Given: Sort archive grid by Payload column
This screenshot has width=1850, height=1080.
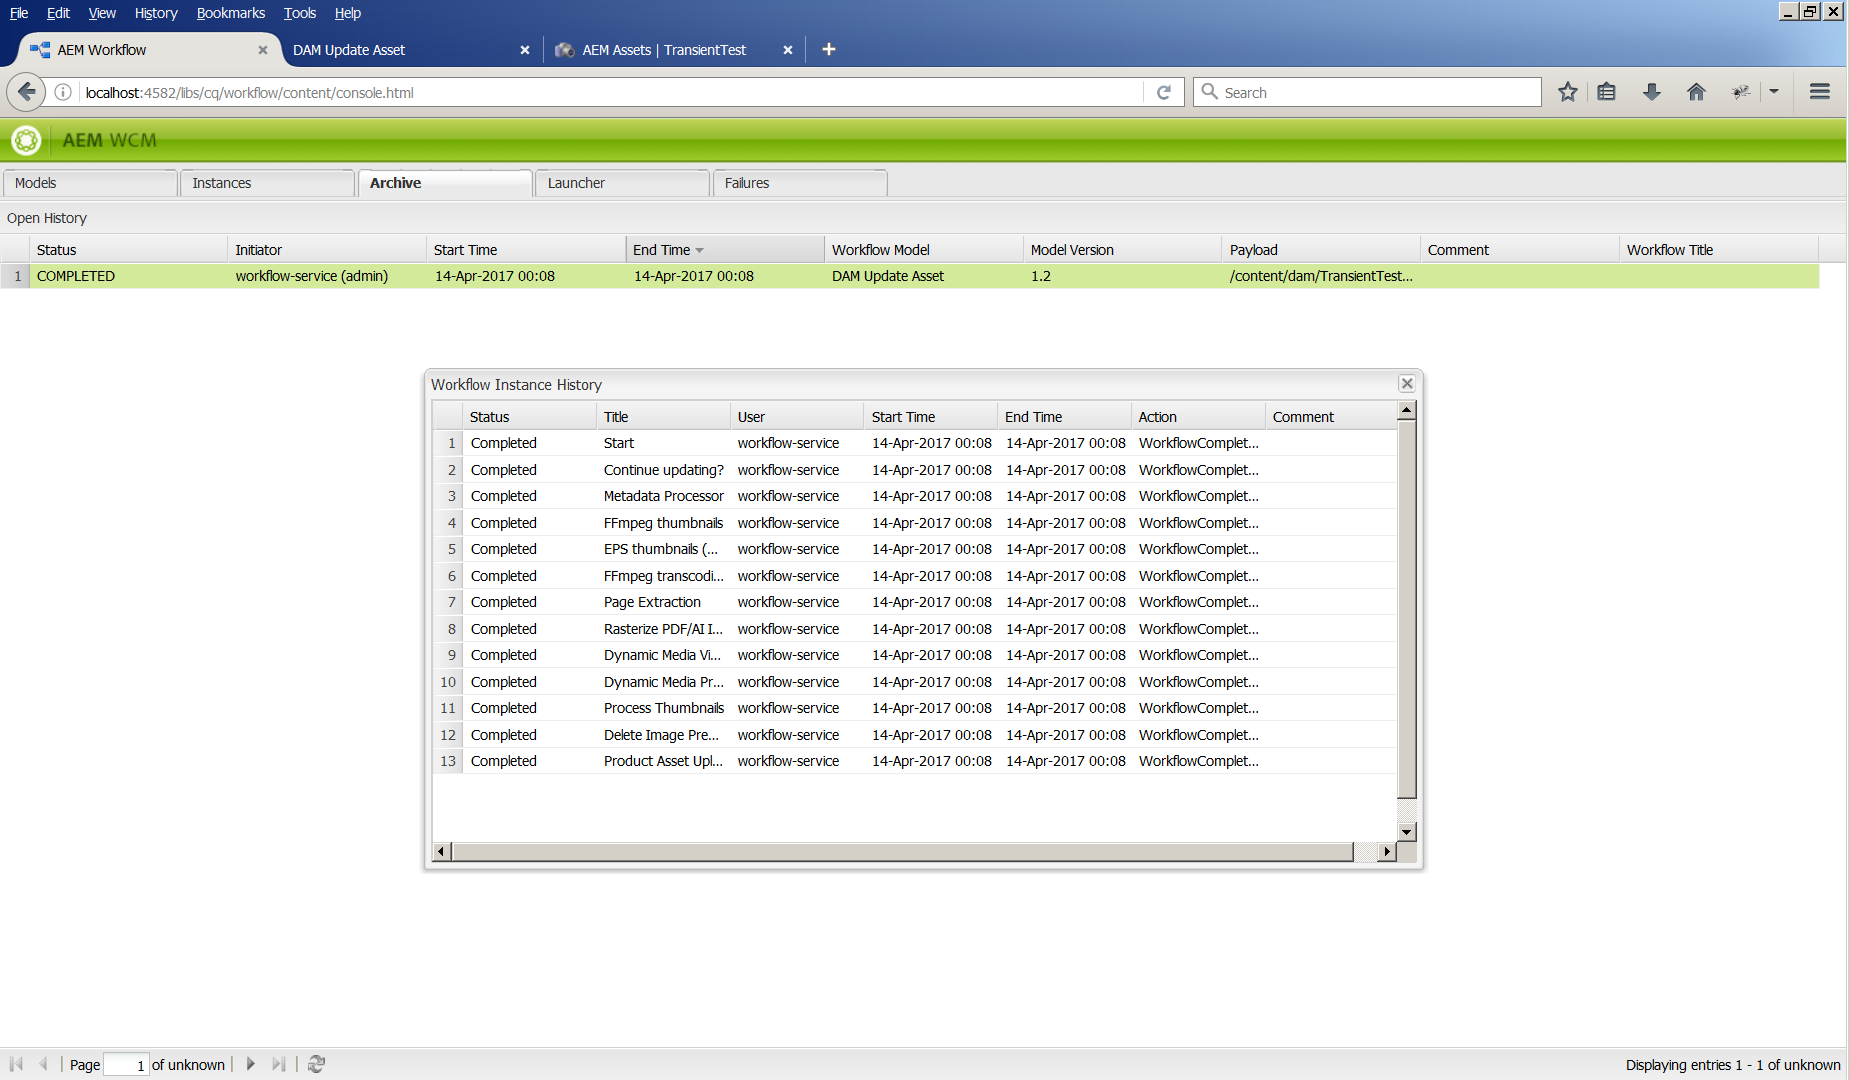Looking at the screenshot, I should coord(1321,250).
